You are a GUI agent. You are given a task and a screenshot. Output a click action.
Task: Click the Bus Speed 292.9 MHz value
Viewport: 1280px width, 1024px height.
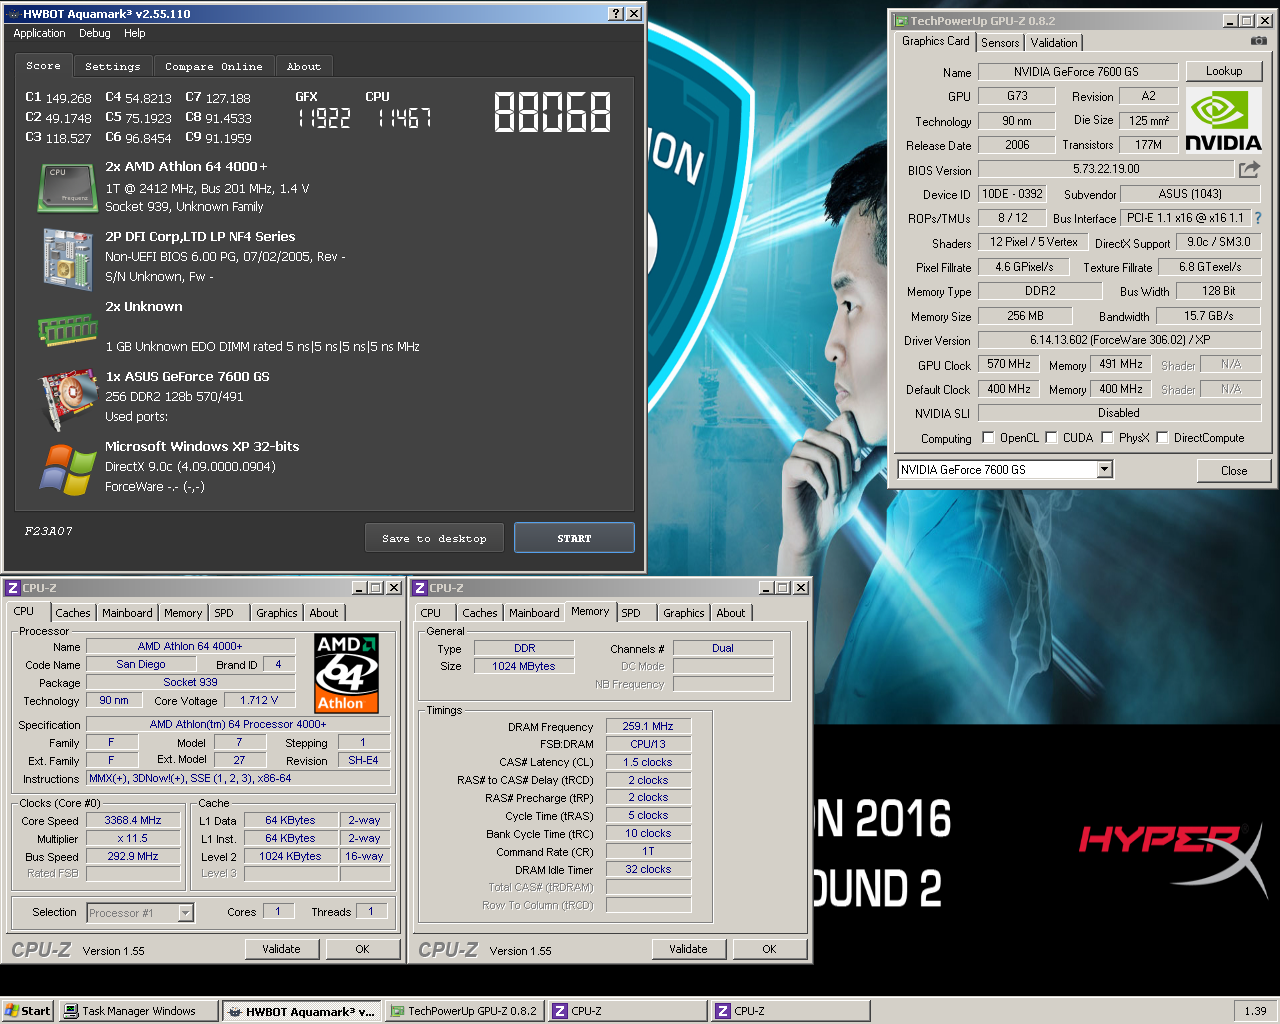click(x=133, y=856)
